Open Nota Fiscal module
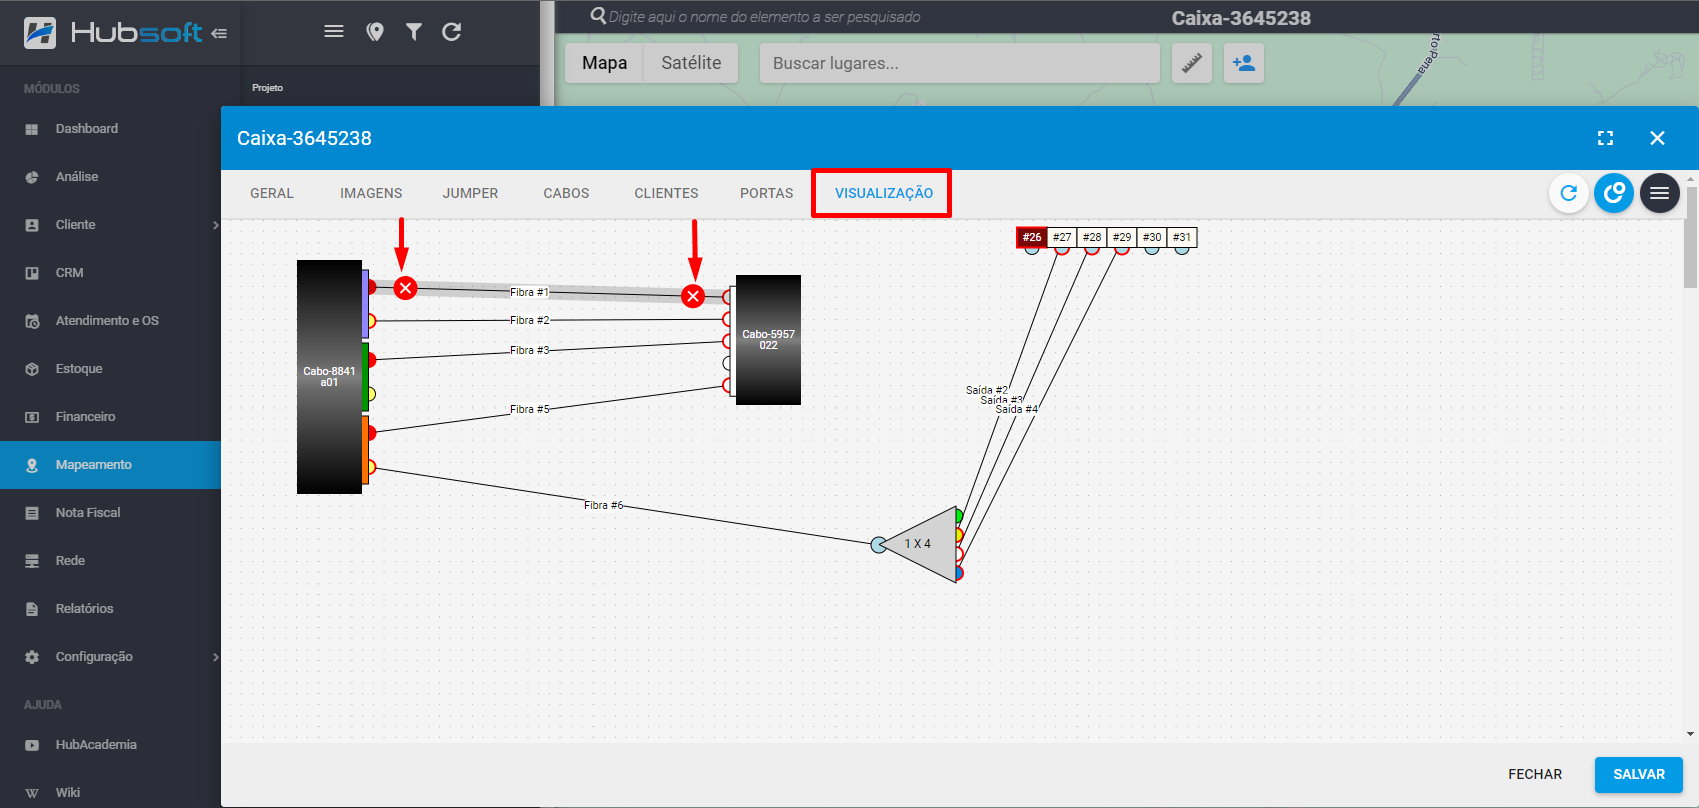The image size is (1699, 808). pos(110,513)
